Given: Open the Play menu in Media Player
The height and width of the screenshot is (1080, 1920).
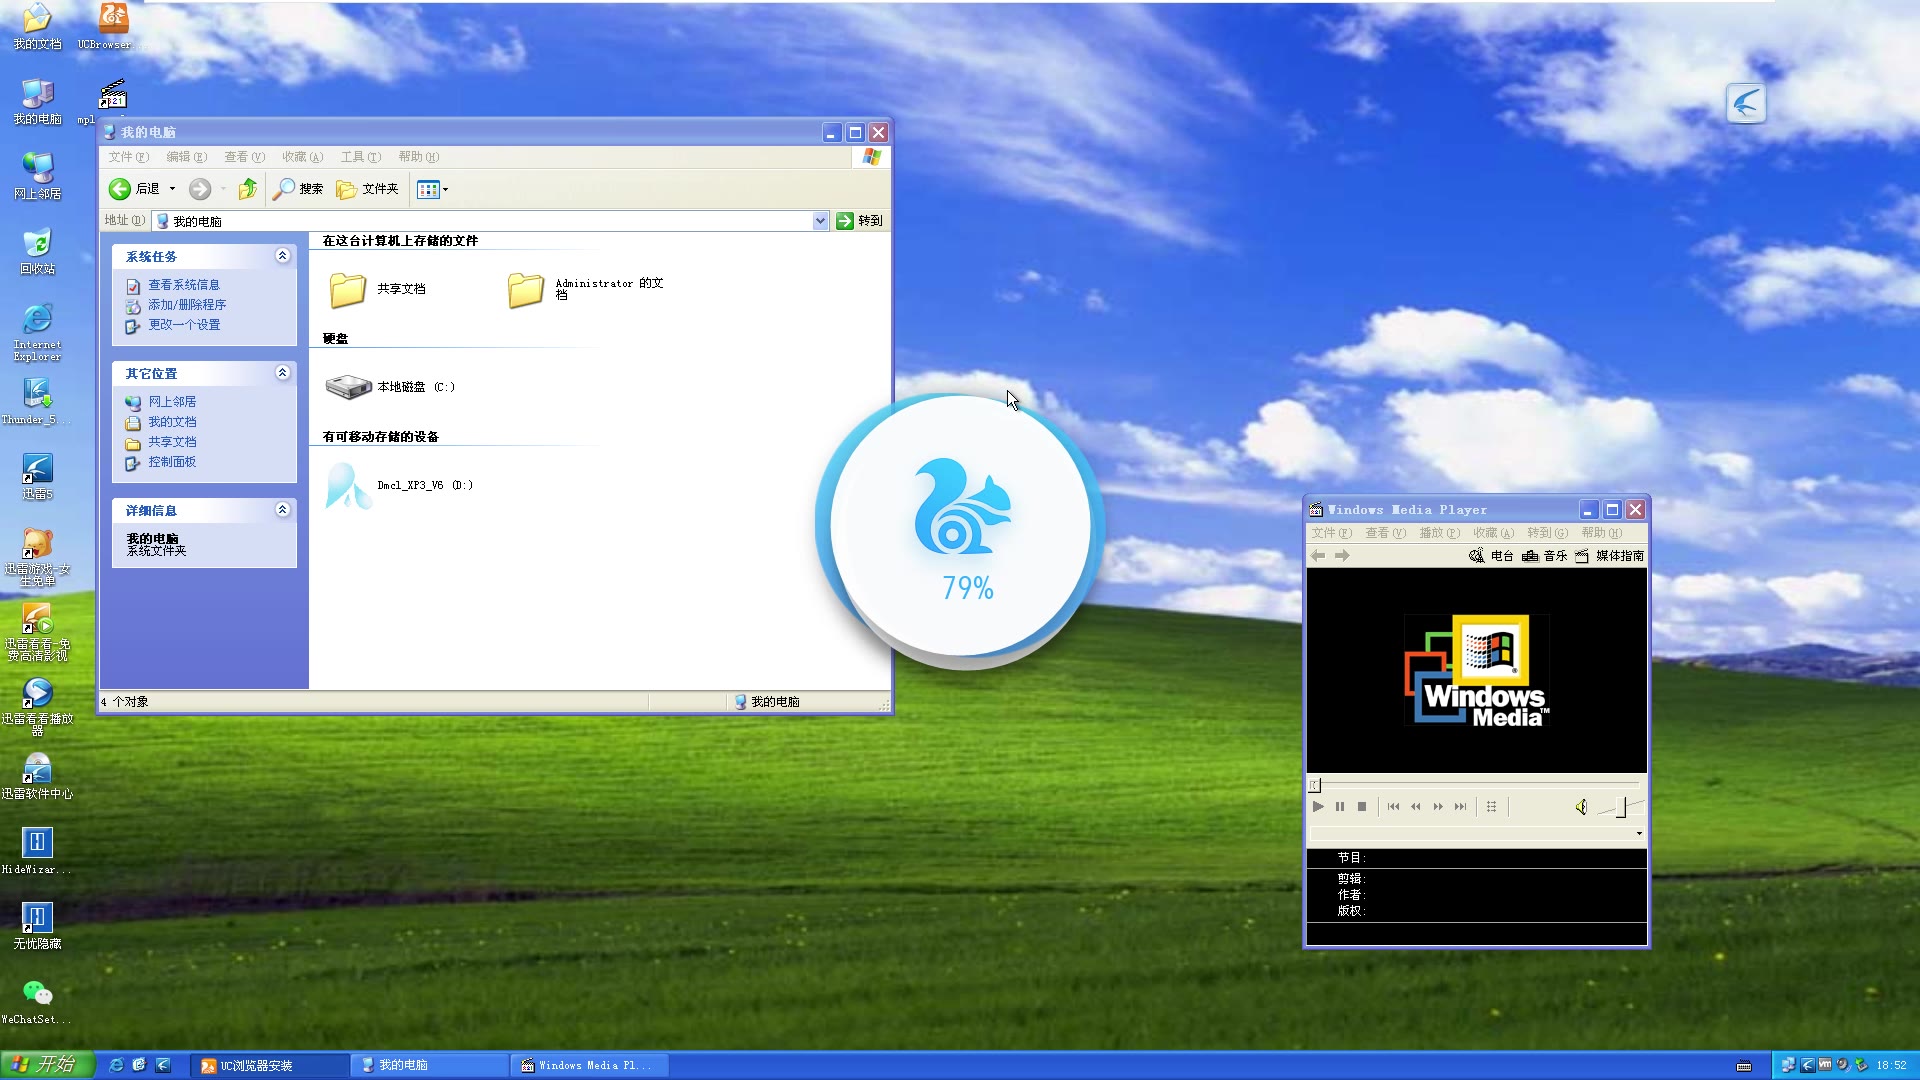Looking at the screenshot, I should coord(1439,533).
